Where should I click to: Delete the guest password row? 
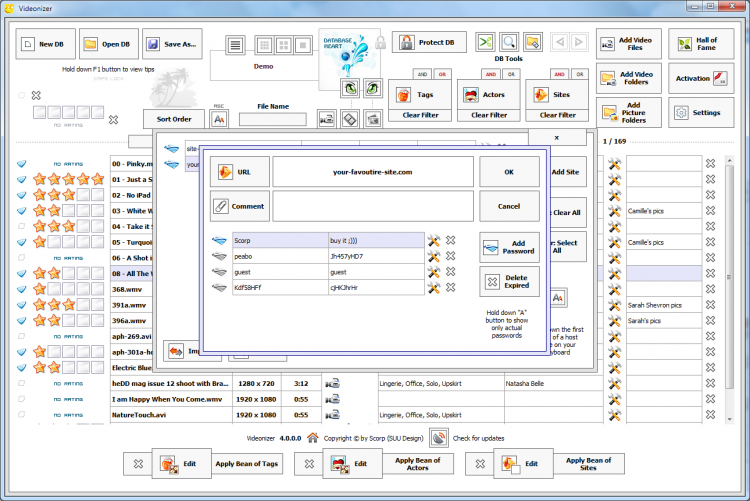450,272
